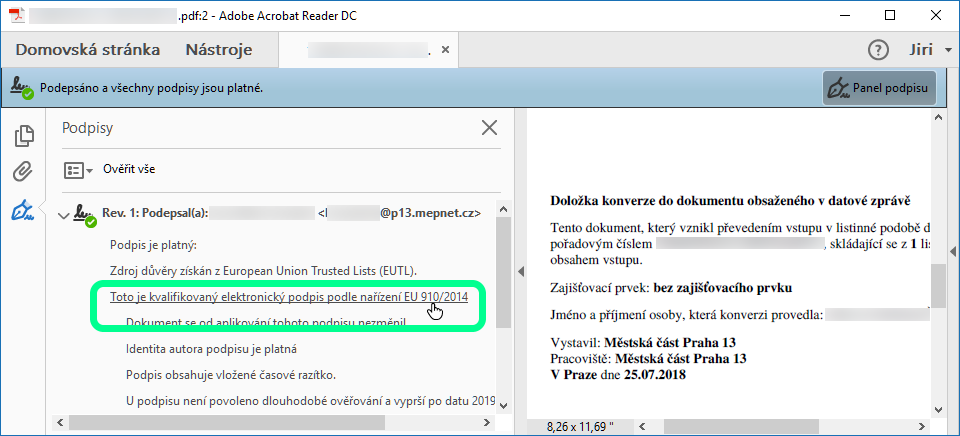Click 'Zajišťovací prvek' line in document
This screenshot has width=960, height=436.
pyautogui.click(x=671, y=287)
